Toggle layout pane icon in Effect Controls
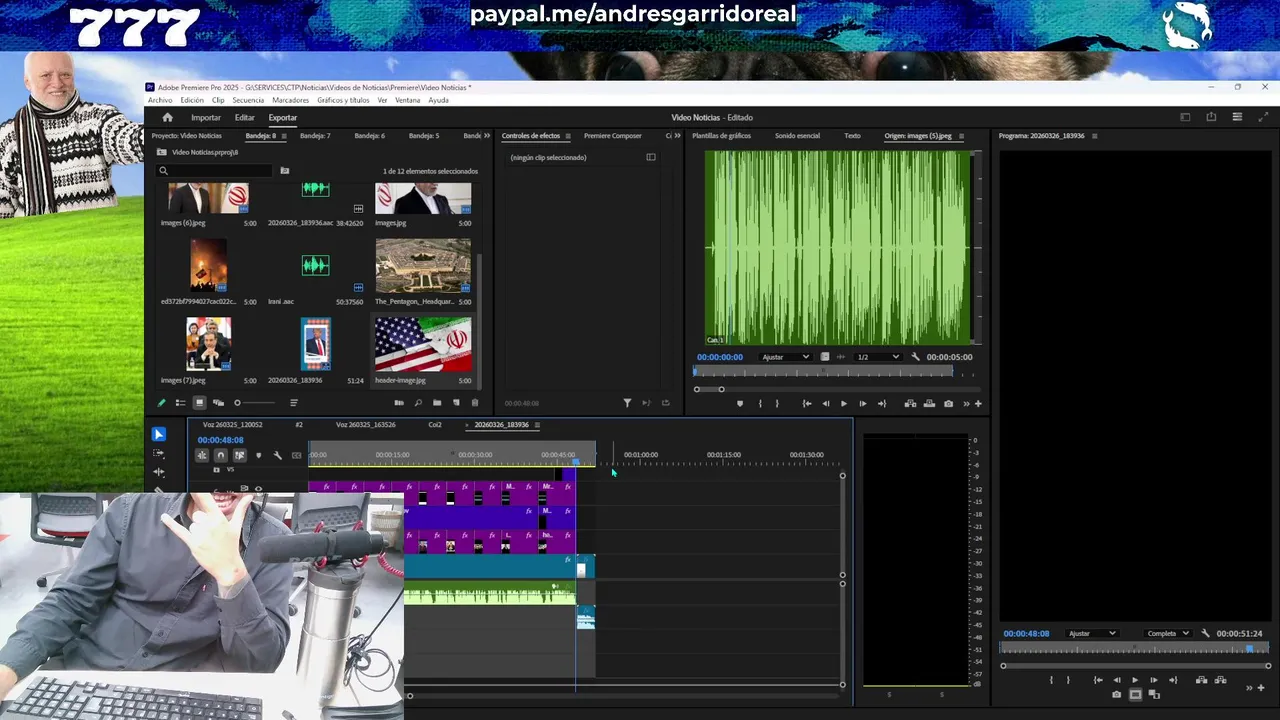Viewport: 1280px width, 720px height. pyautogui.click(x=651, y=157)
